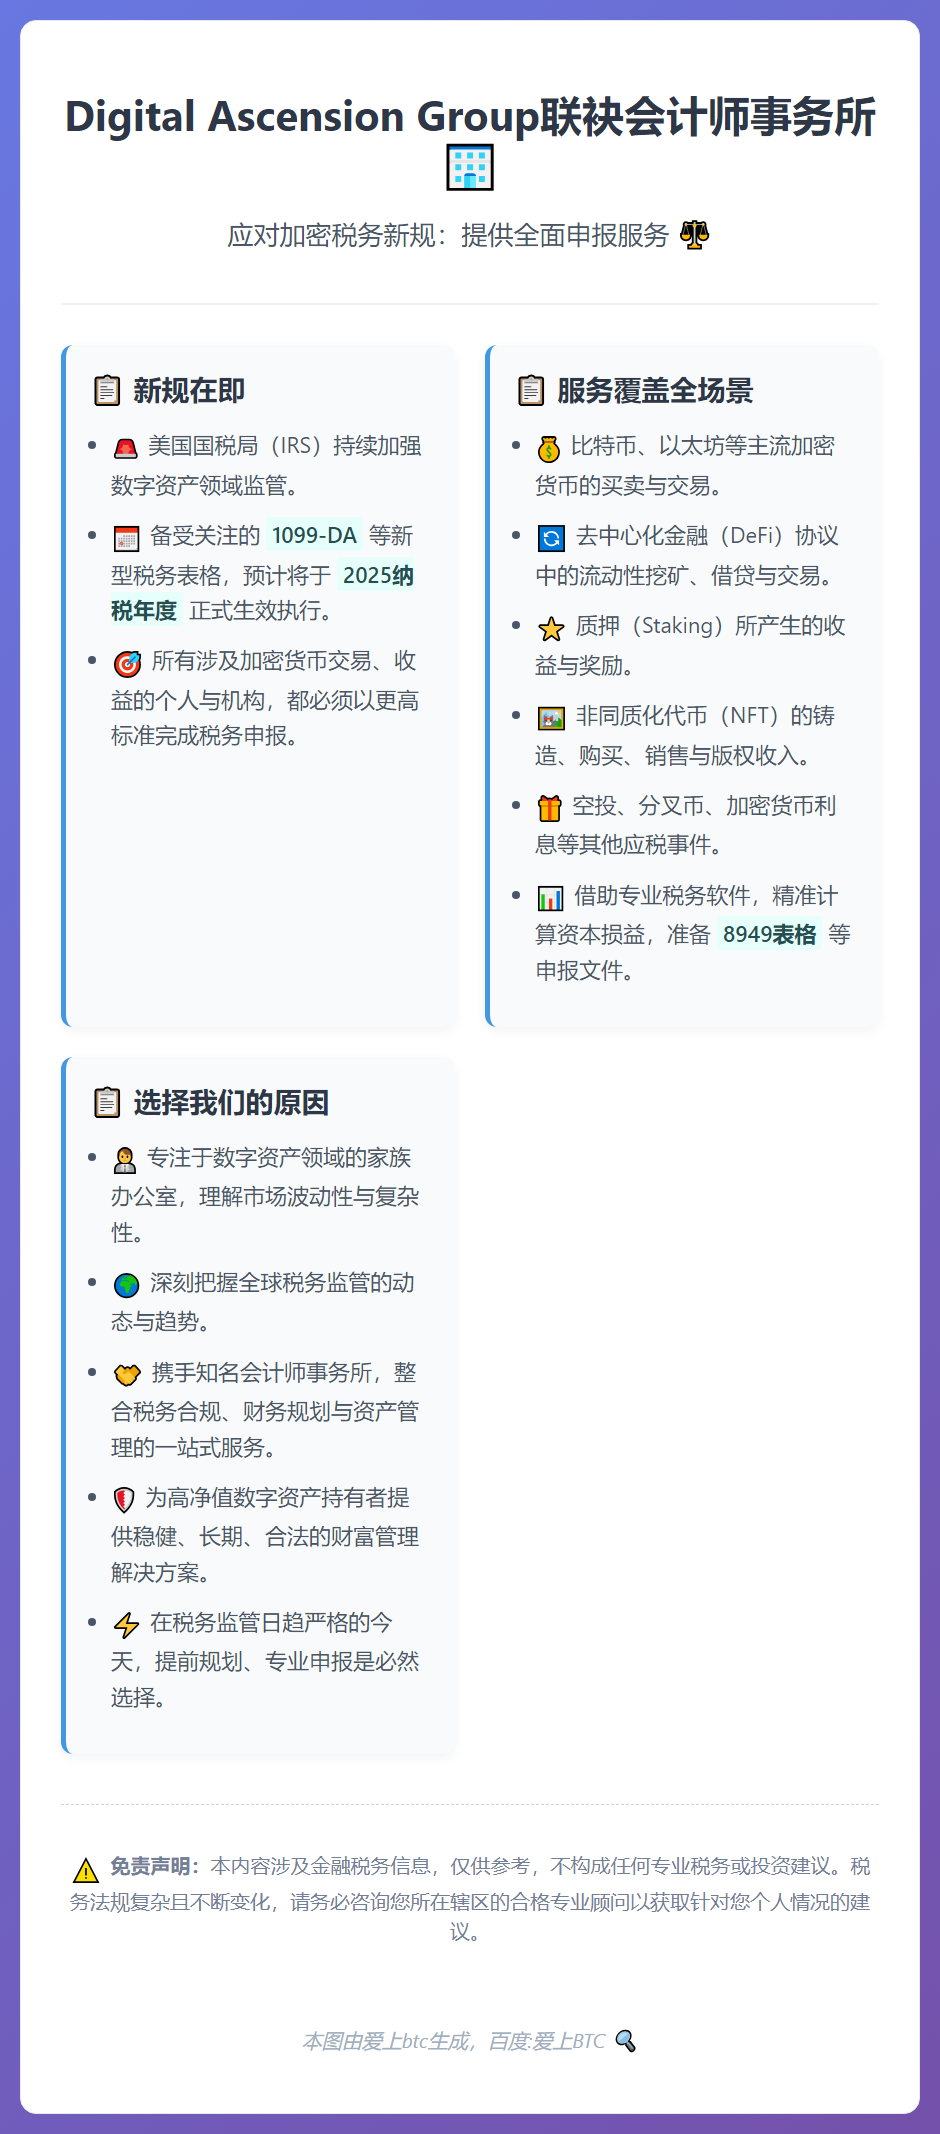Click the text 携手知名会计师事务所，整
Screen dimensions: 940x2134
click(284, 1373)
